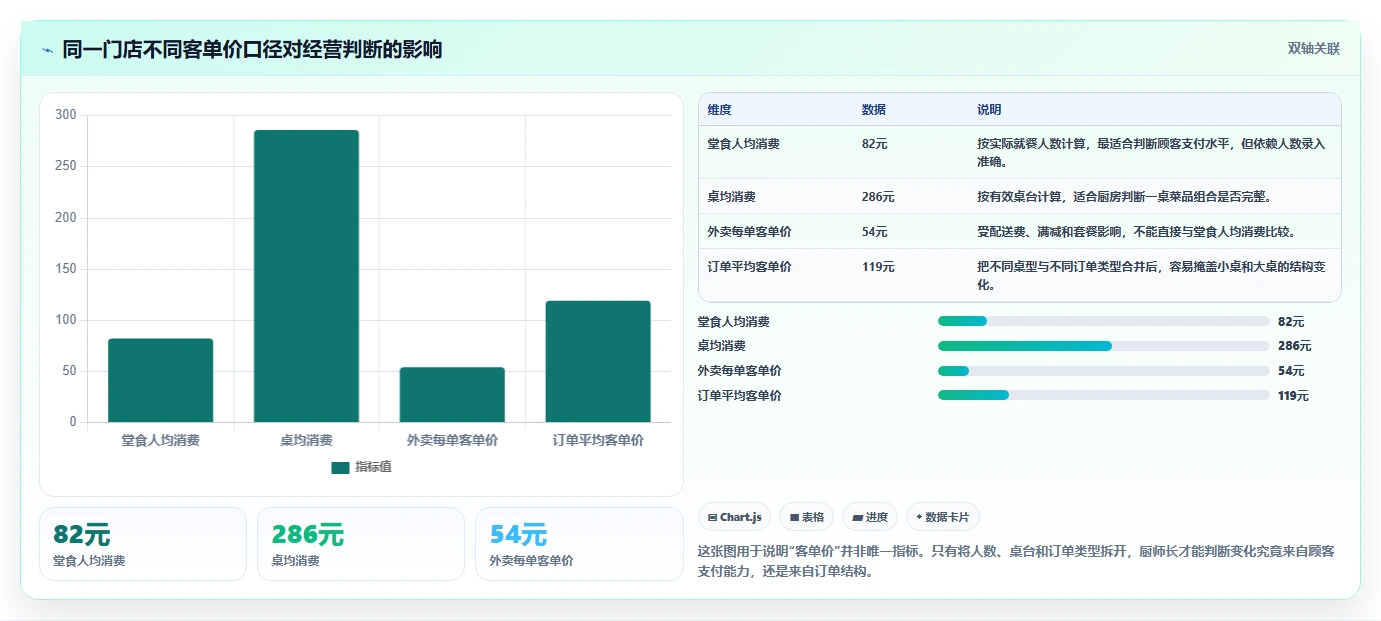Click the 82元 value in the table
The image size is (1381, 621).
(874, 144)
